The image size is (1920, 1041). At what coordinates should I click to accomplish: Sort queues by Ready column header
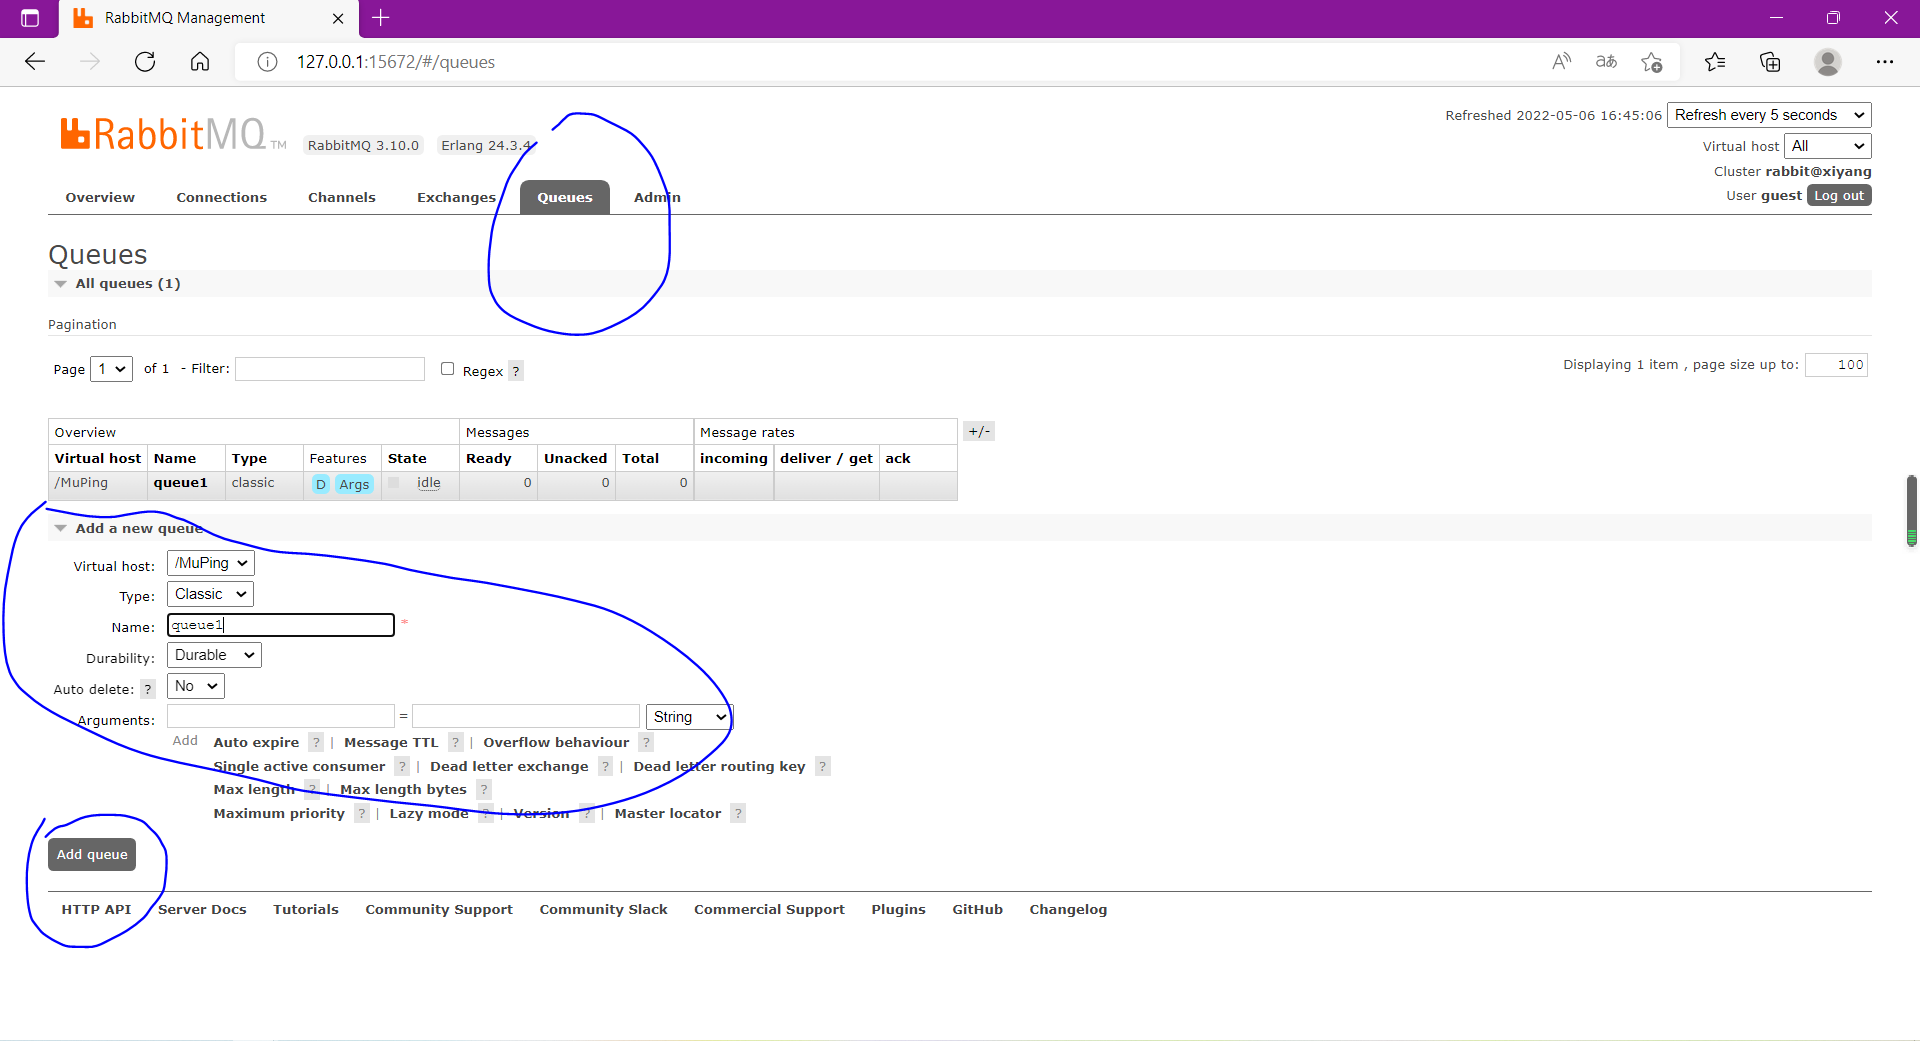pos(489,458)
